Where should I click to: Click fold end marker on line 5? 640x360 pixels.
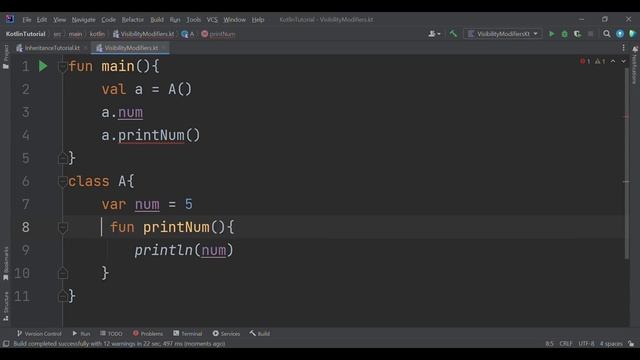(x=62, y=158)
